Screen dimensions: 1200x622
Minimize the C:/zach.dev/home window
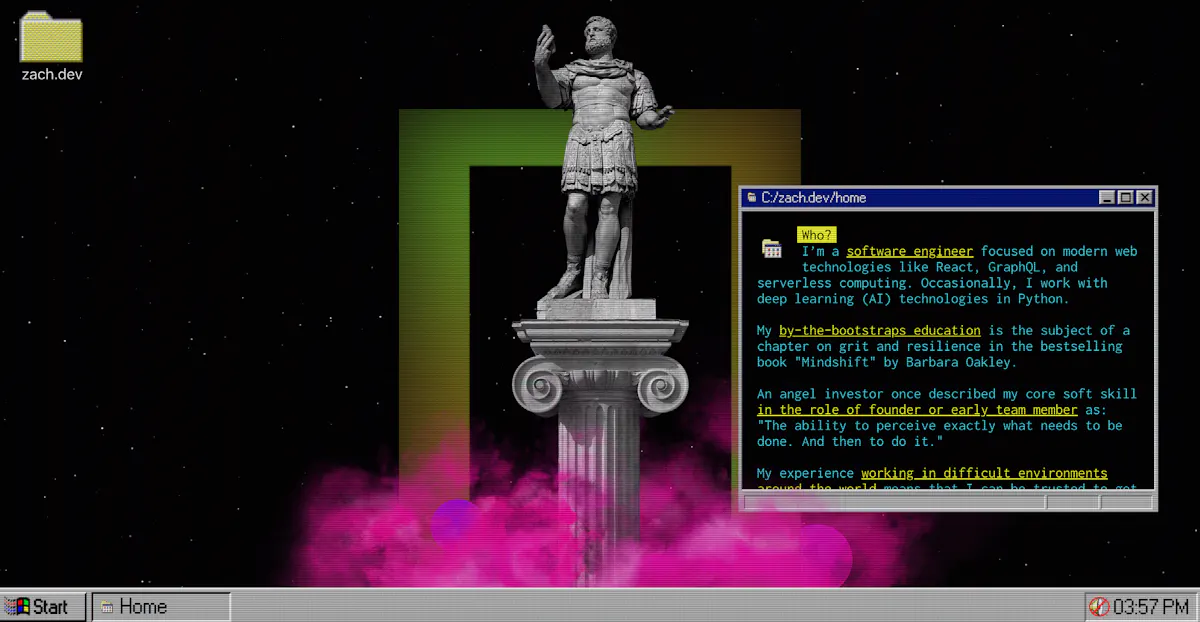coord(1107,198)
